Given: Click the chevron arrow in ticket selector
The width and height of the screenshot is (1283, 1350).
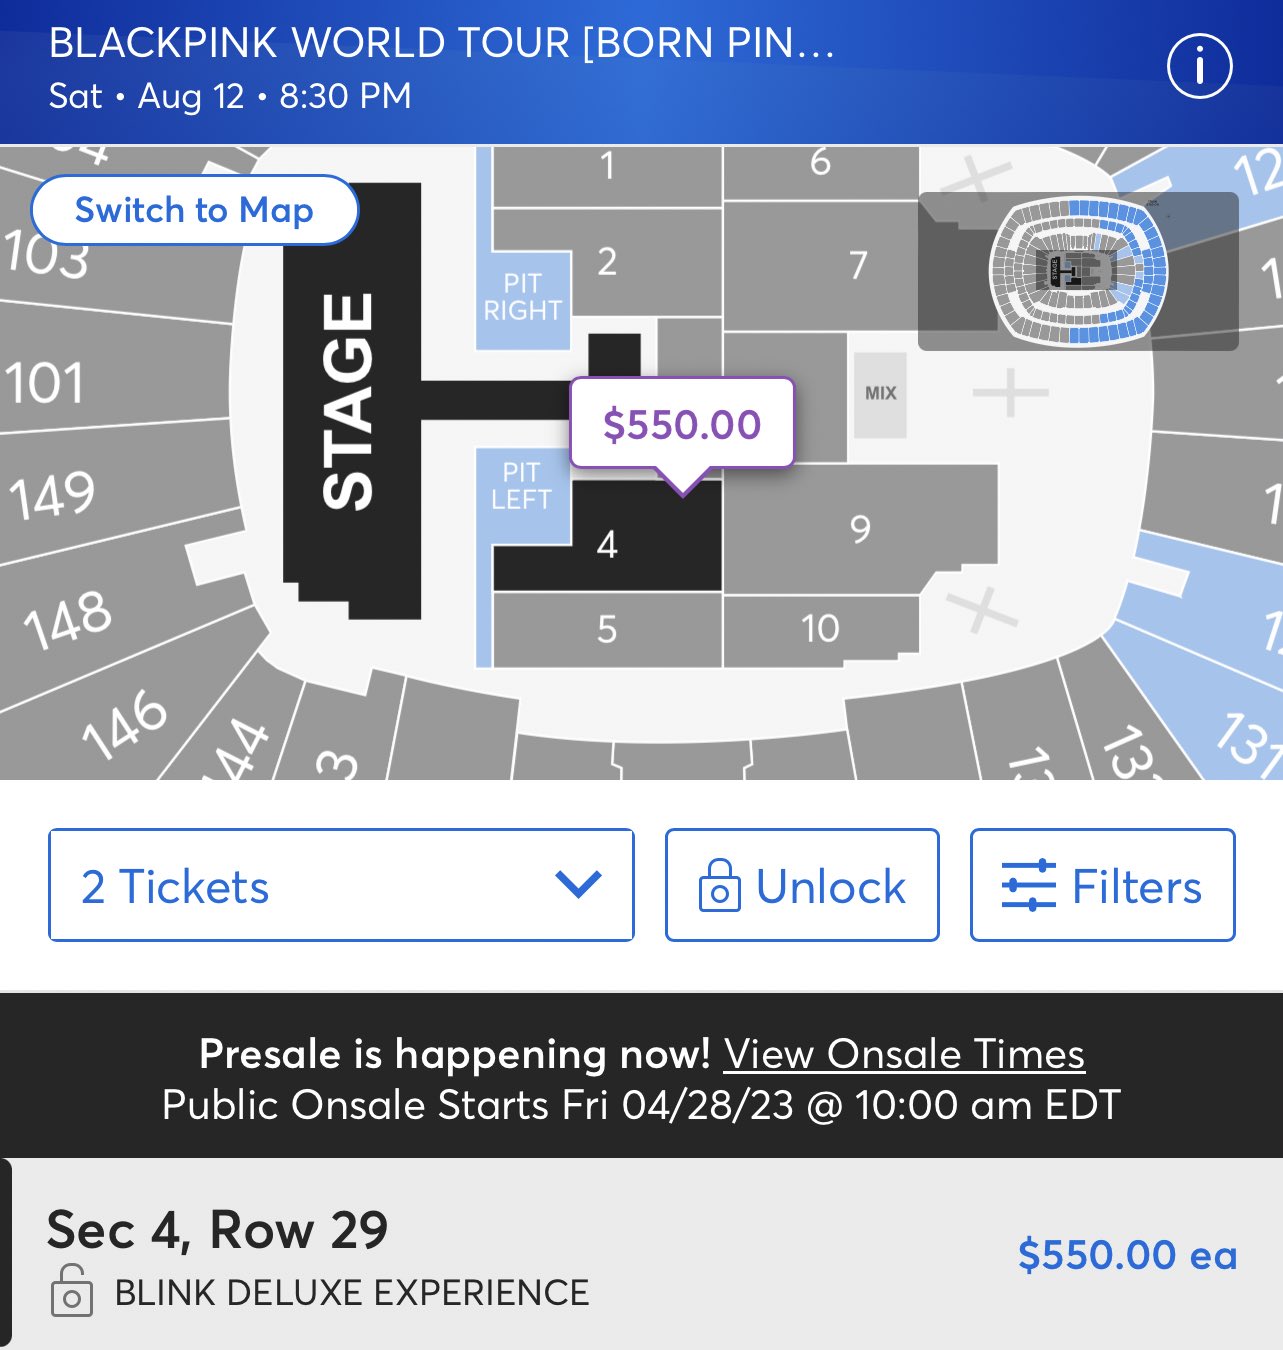Looking at the screenshot, I should pos(578,884).
